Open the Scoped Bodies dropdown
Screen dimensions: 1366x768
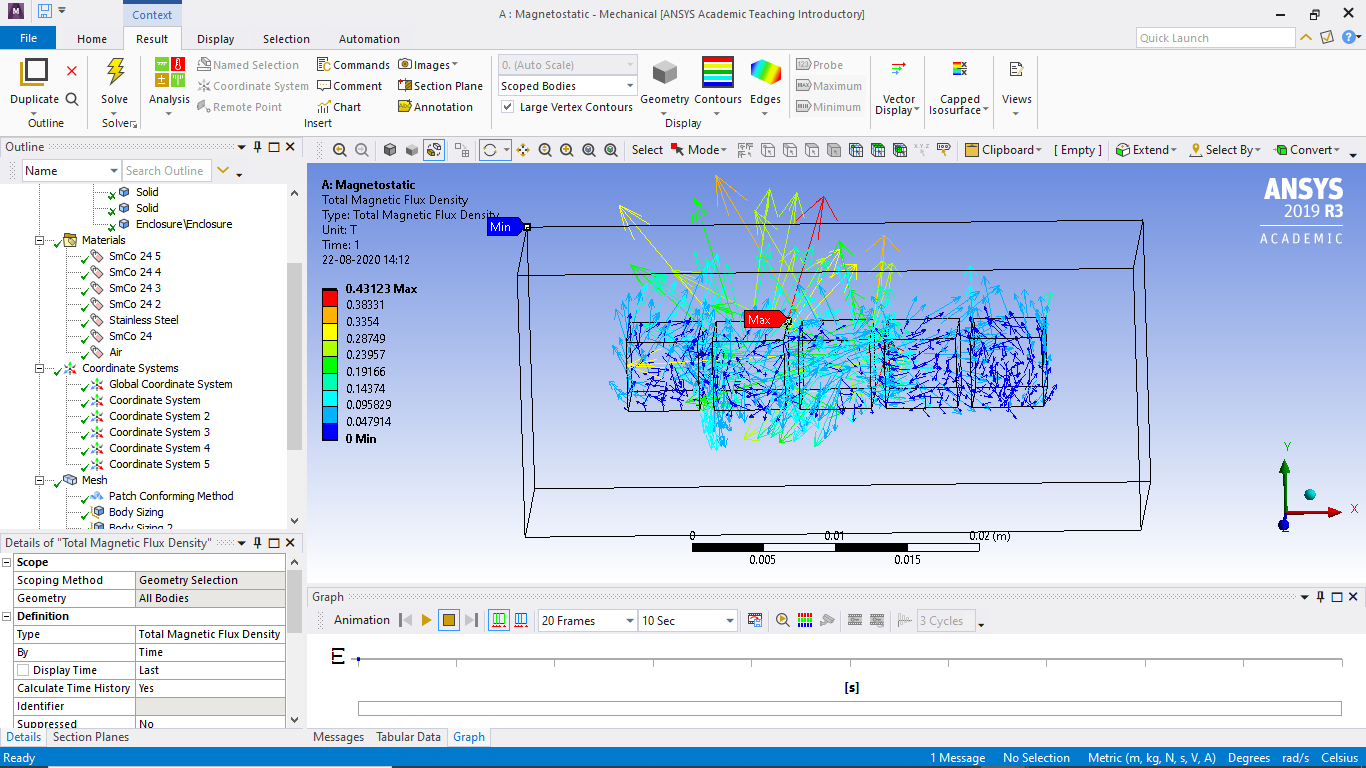tap(567, 86)
